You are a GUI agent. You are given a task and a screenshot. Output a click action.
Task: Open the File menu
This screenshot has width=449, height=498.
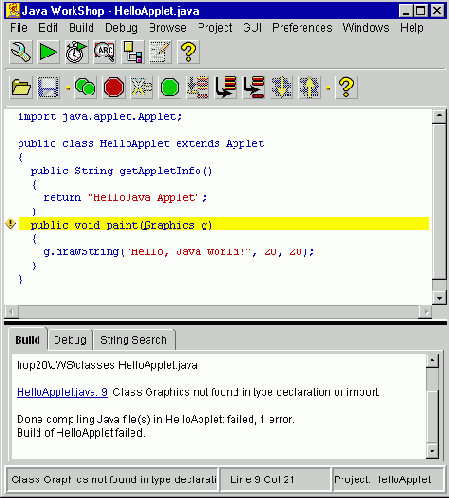[19, 28]
